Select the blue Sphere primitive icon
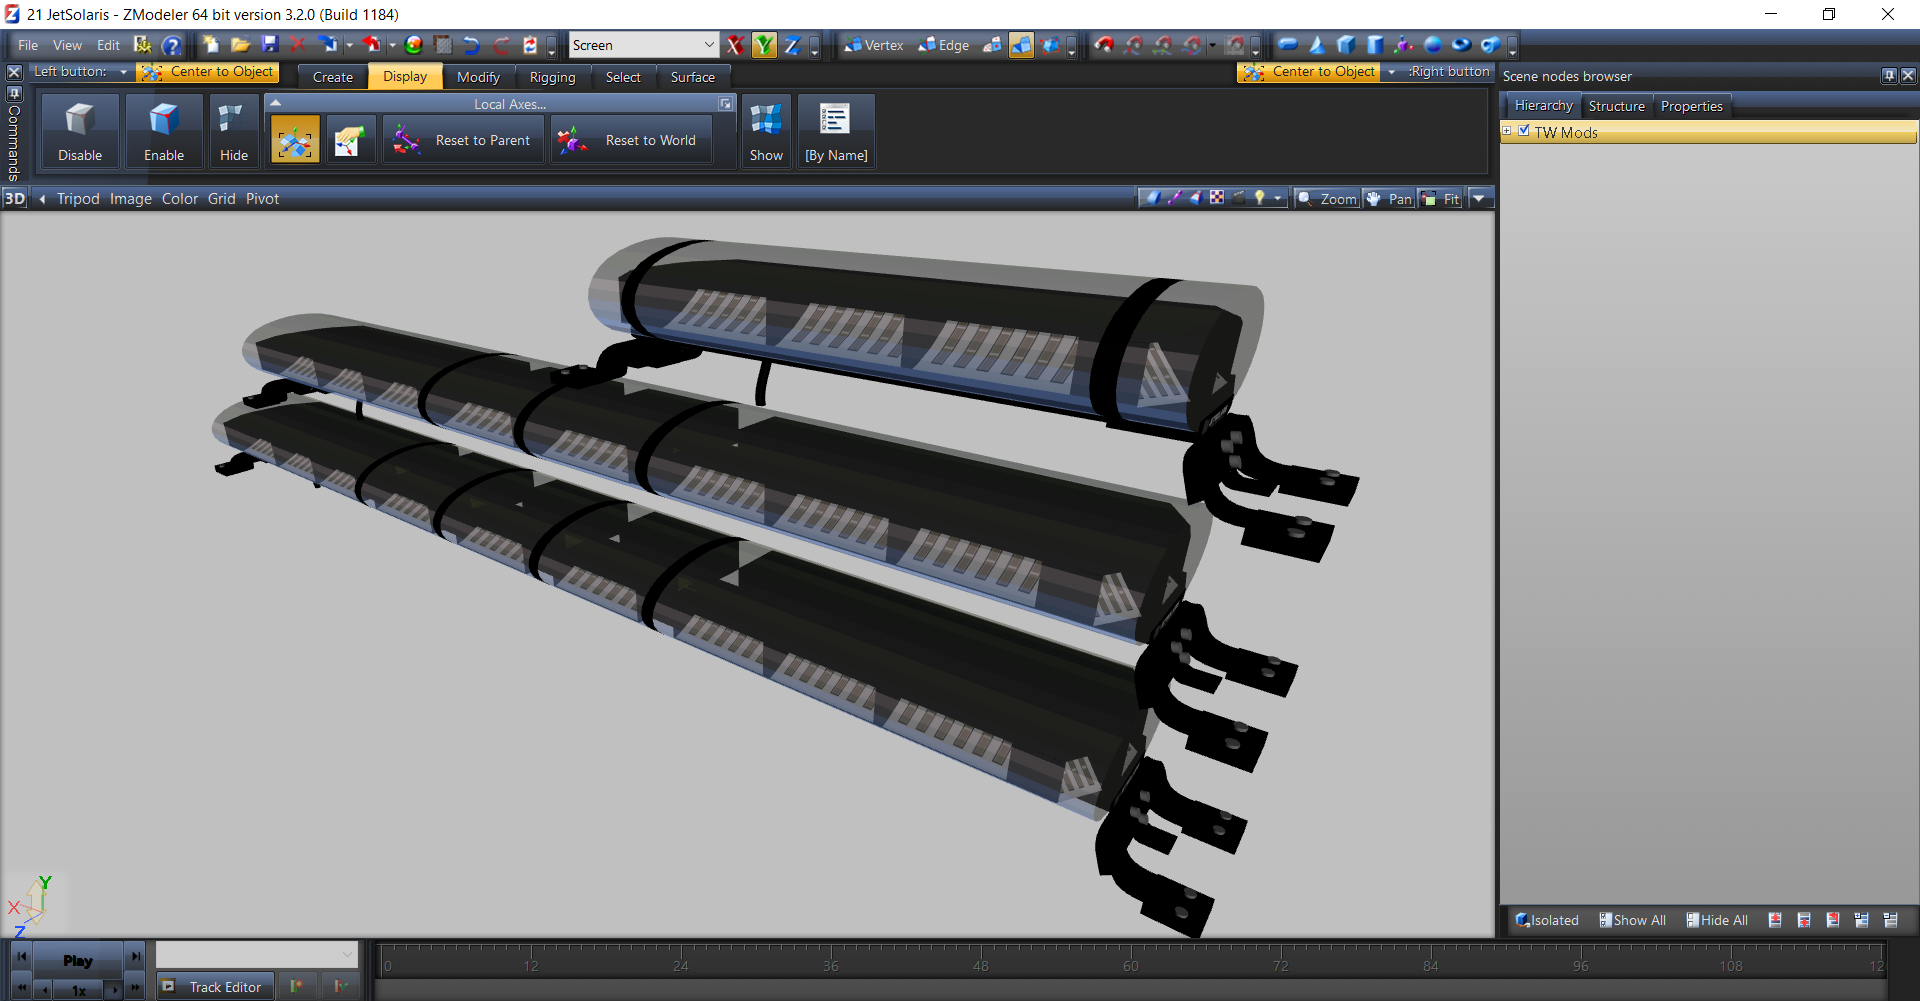The image size is (1920, 1001). click(x=1432, y=45)
